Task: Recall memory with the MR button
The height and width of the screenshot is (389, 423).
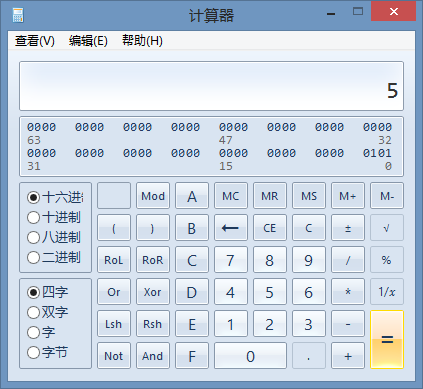Action: coord(270,196)
